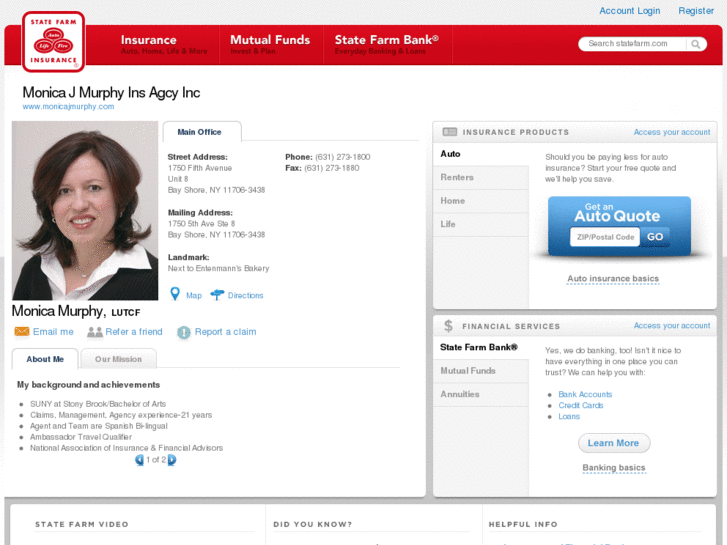Click the Insurance Products card icon
The height and width of the screenshot is (545, 727).
point(449,132)
